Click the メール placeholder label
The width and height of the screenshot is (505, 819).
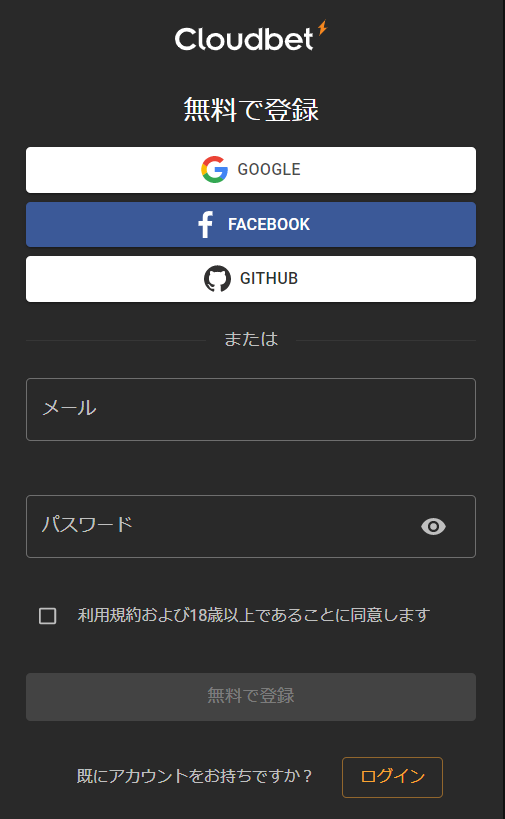[69, 408]
